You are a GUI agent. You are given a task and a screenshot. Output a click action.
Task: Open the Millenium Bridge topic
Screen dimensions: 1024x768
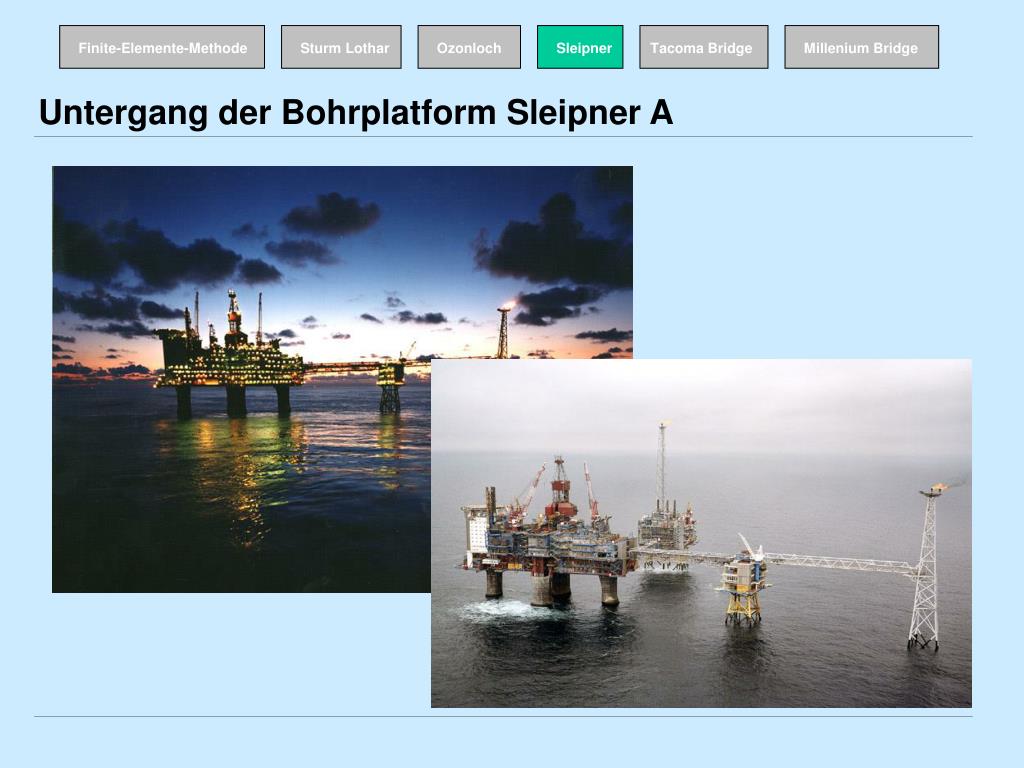tap(861, 47)
